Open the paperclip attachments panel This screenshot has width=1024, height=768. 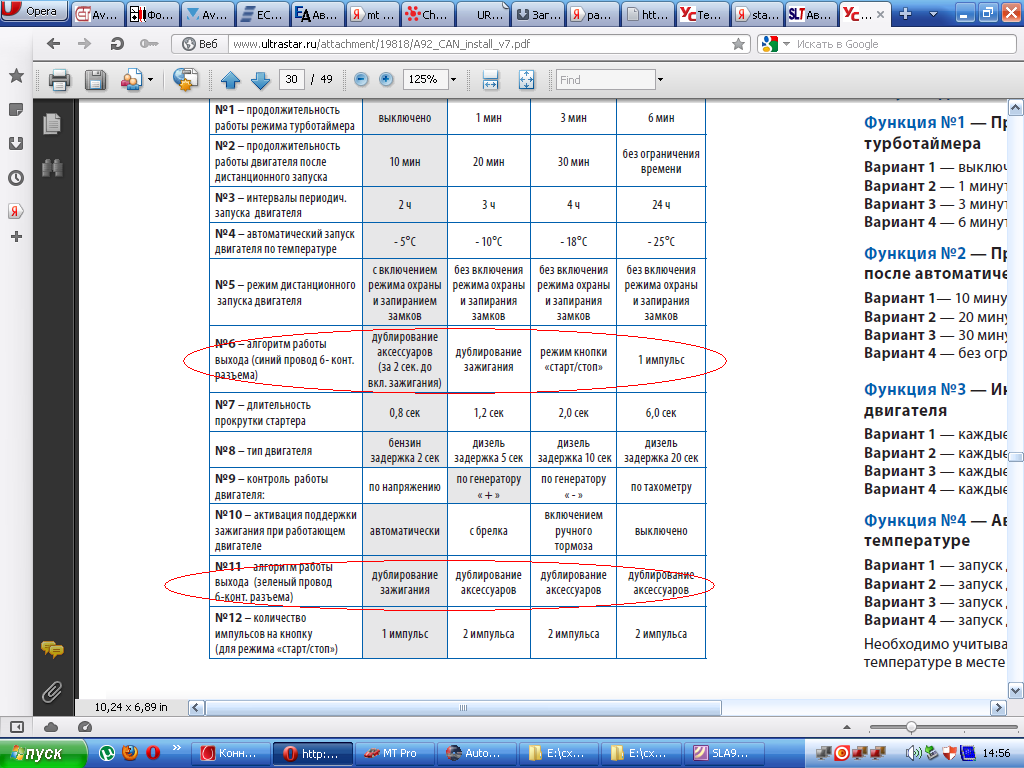(52, 691)
